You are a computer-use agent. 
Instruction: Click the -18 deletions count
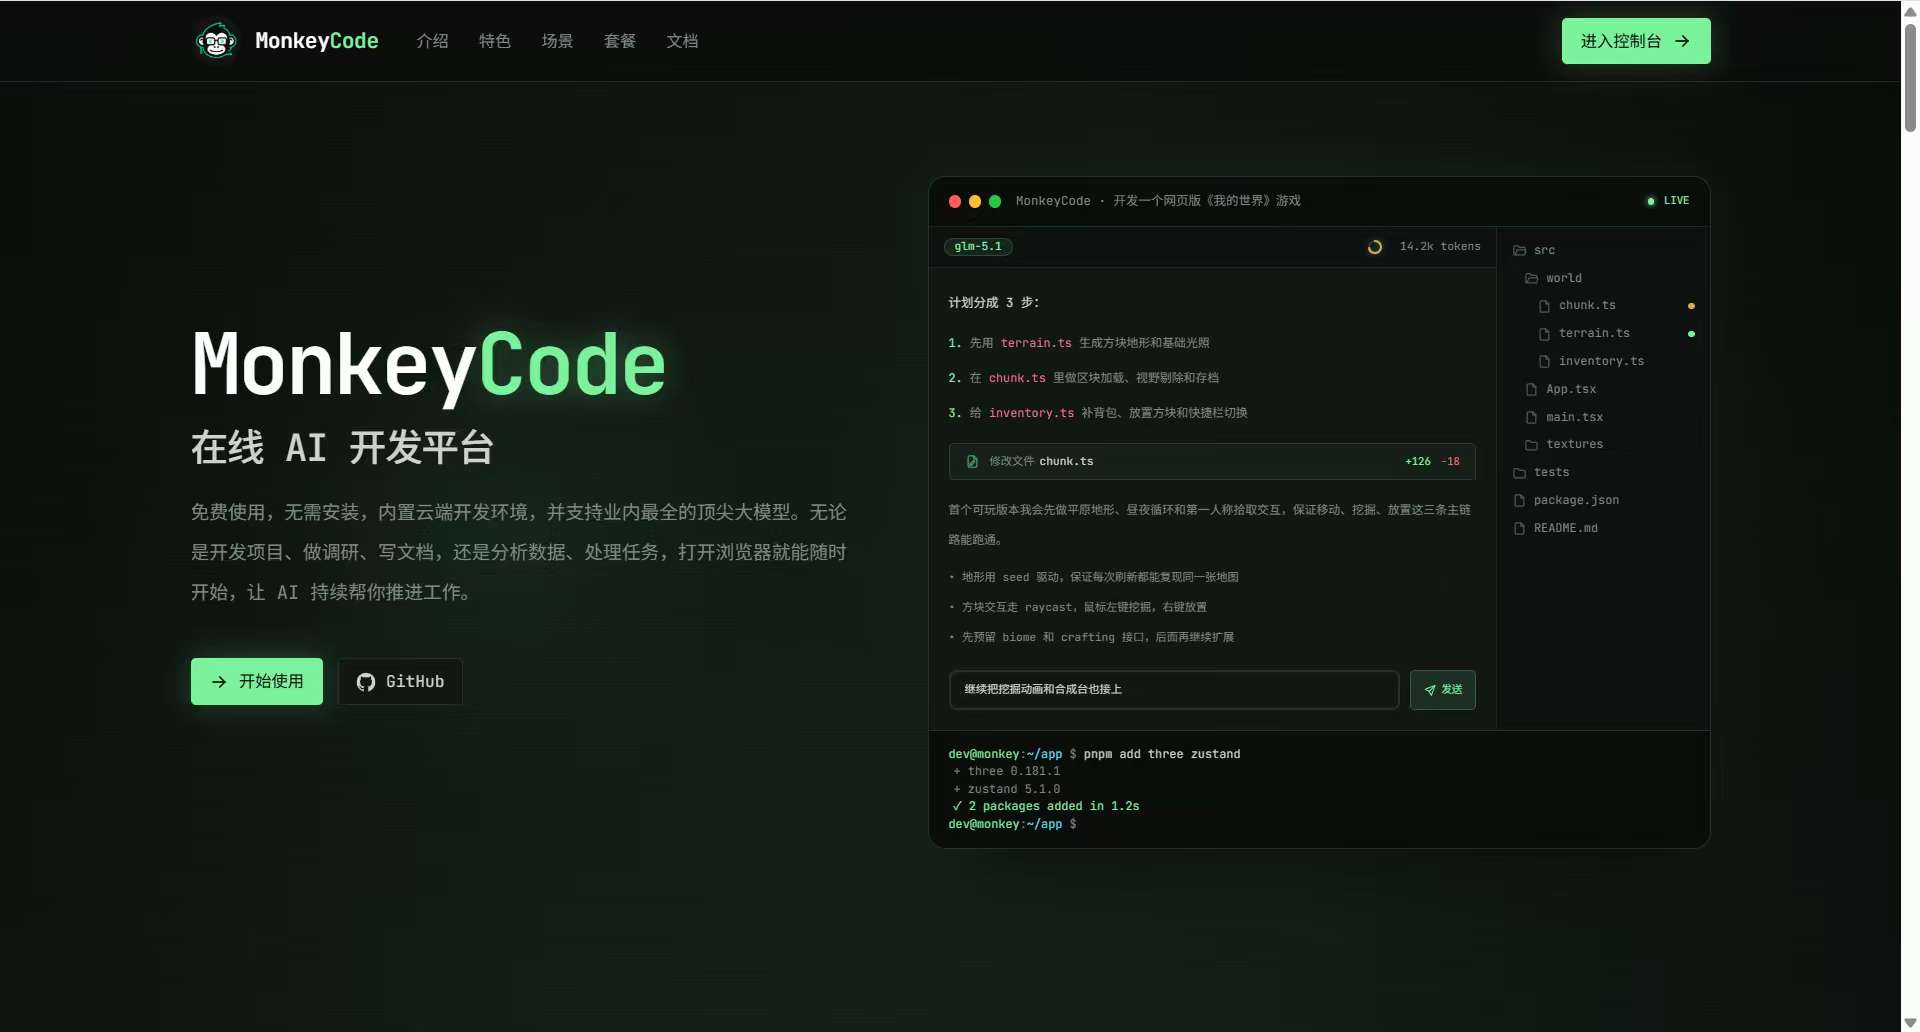(1451, 461)
